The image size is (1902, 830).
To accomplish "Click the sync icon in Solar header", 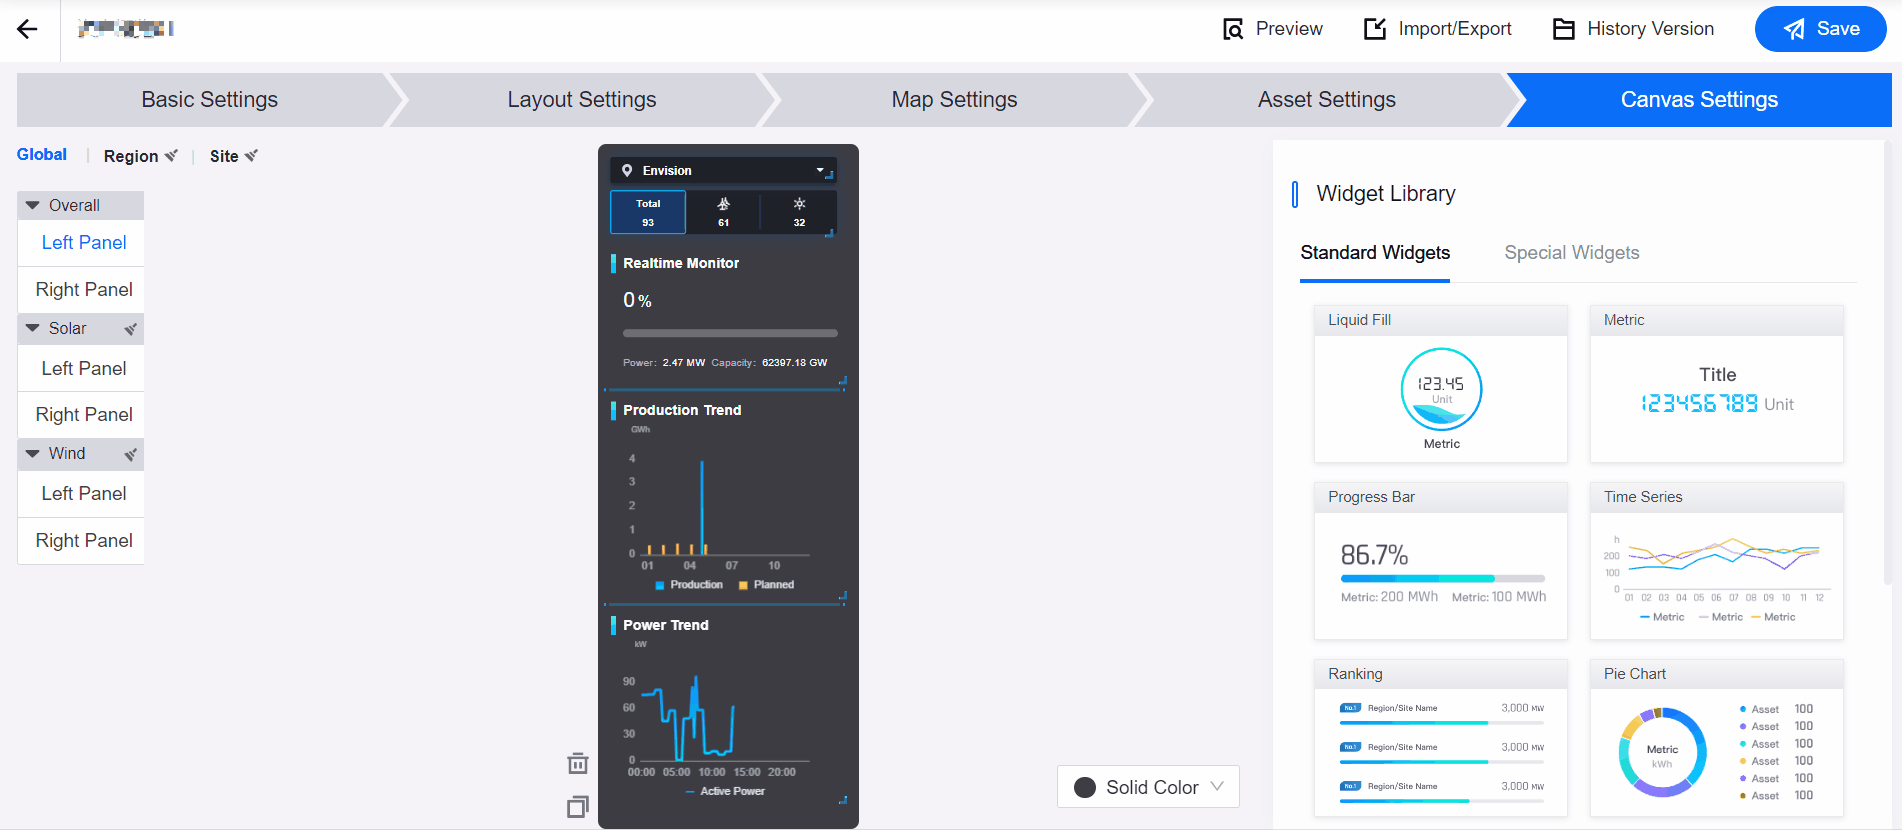I will (130, 329).
